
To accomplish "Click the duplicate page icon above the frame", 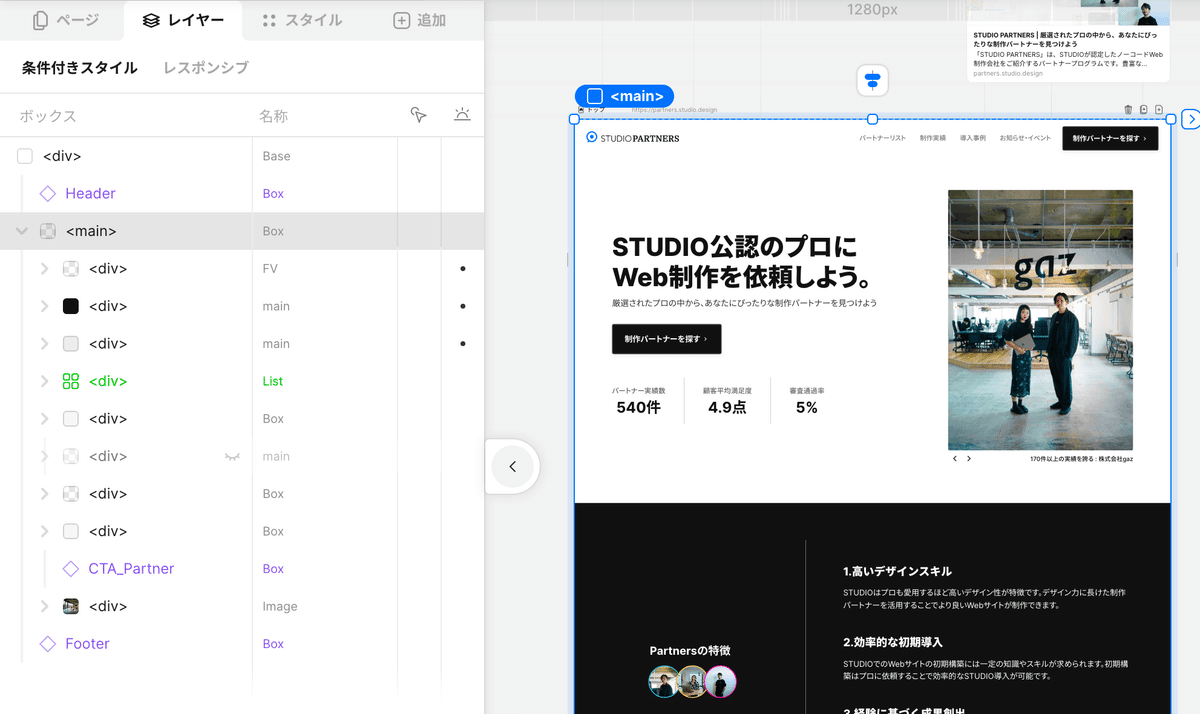I will pos(1143,109).
